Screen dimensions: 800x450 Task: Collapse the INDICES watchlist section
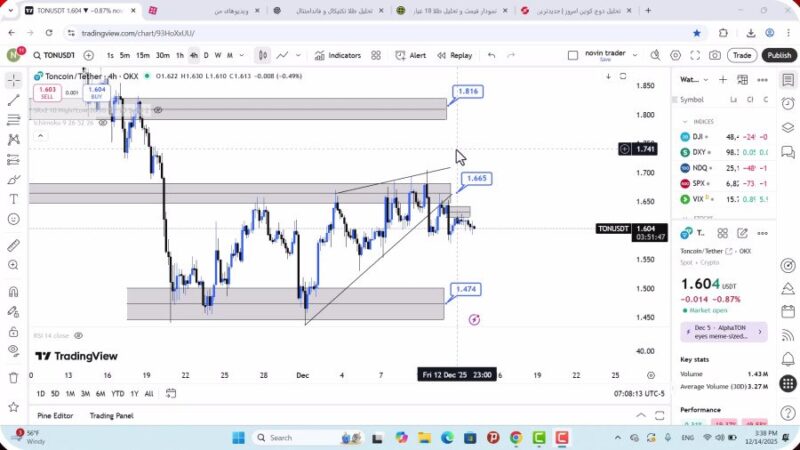(686, 121)
